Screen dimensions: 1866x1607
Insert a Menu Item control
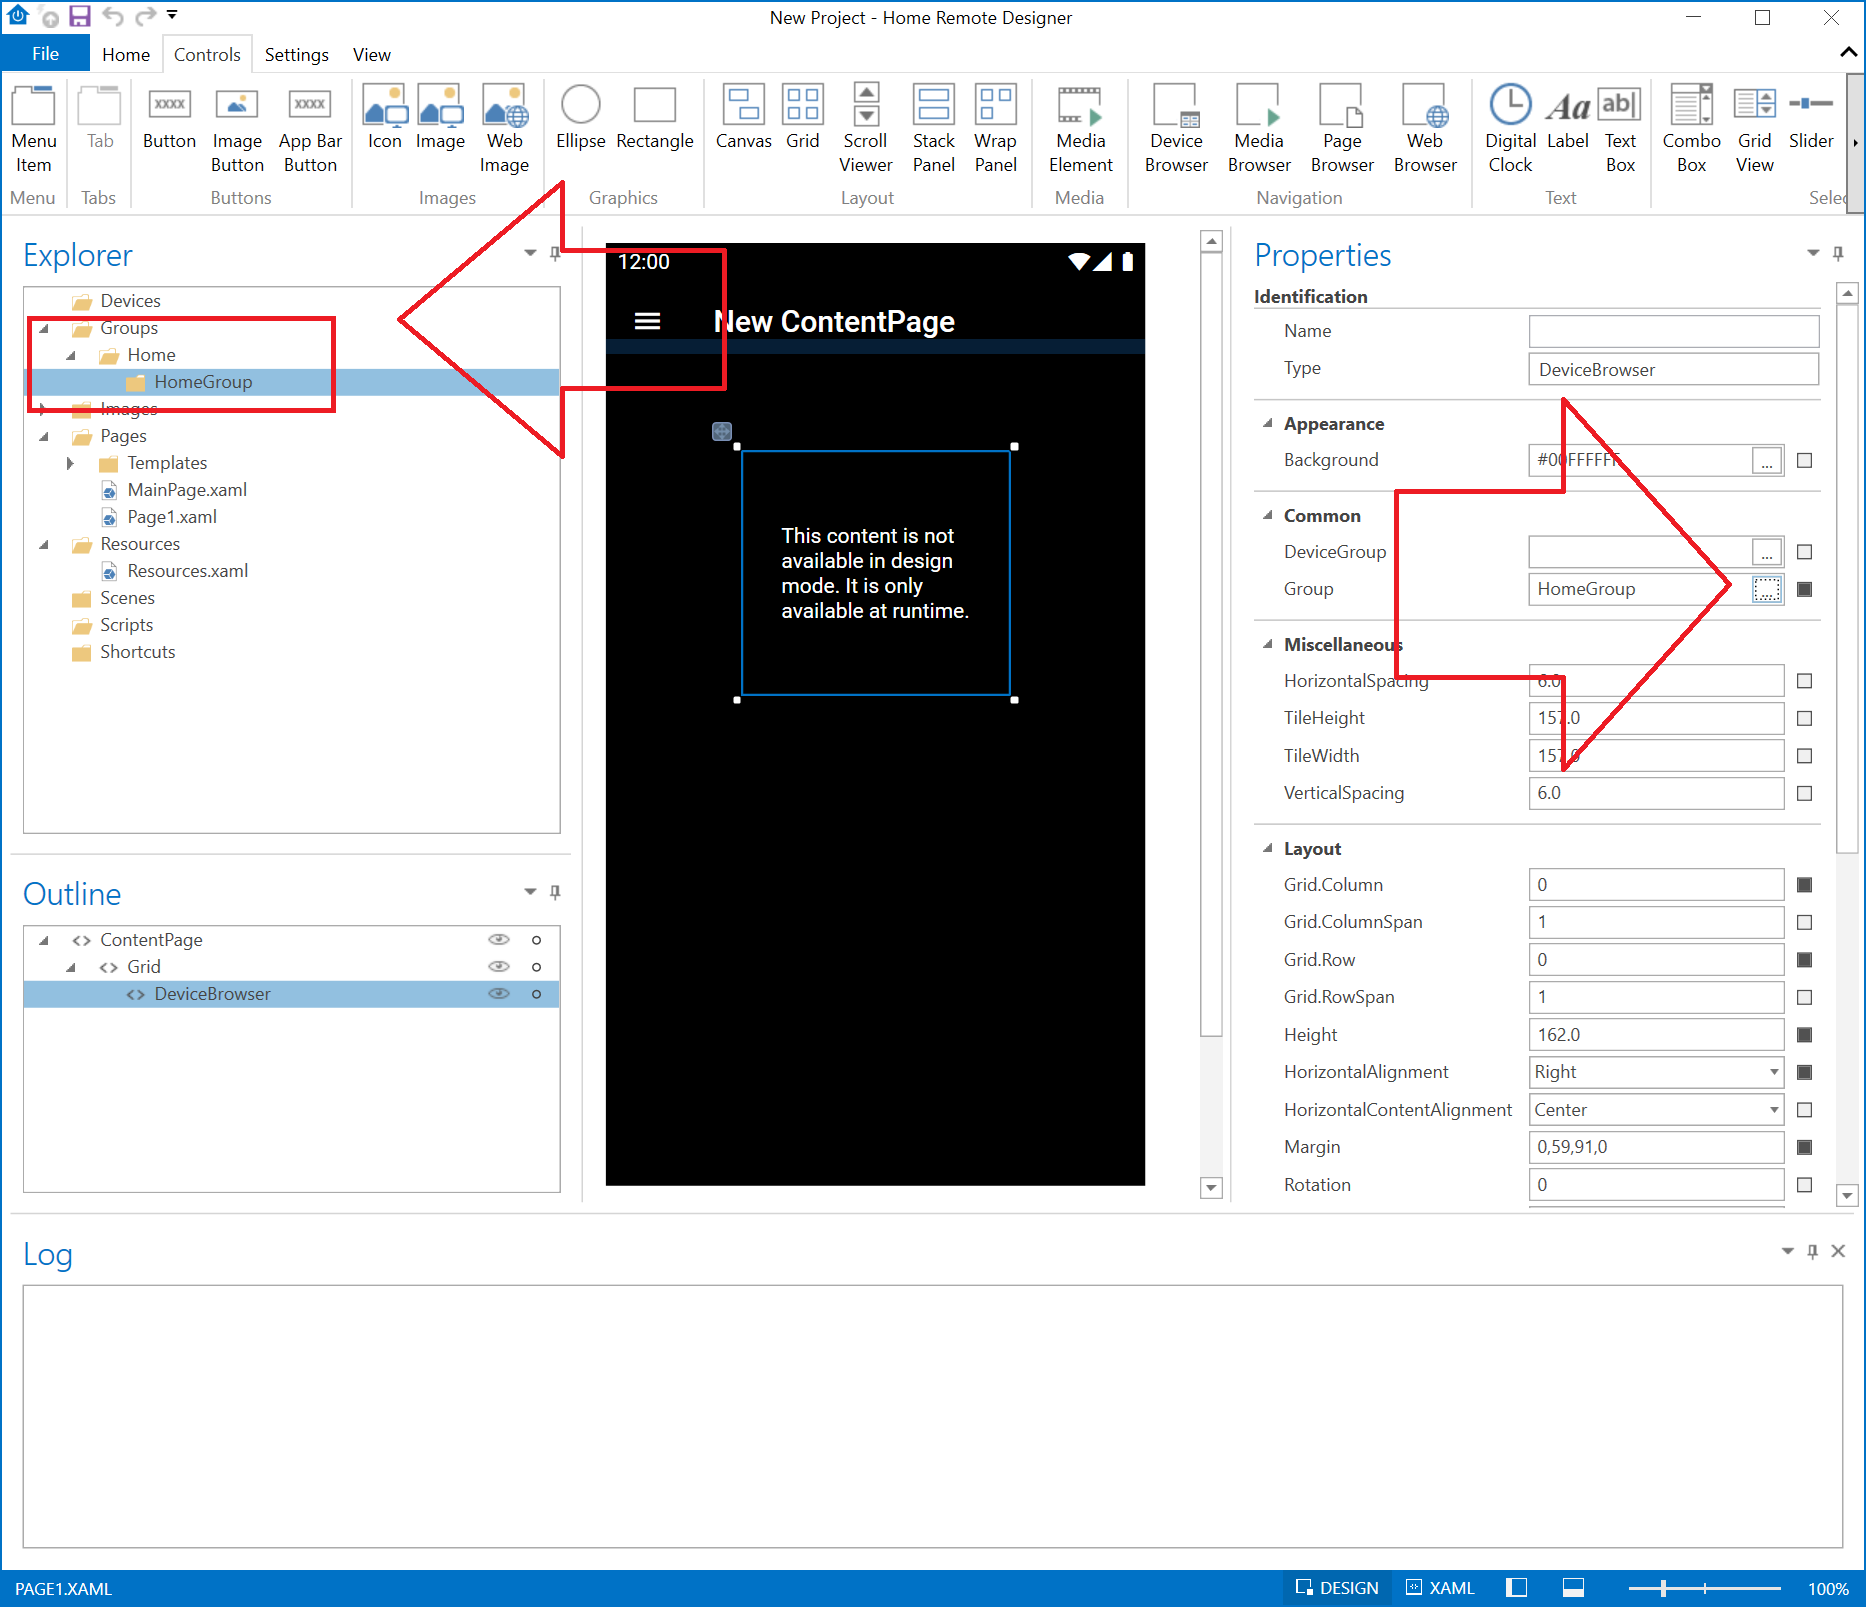pyautogui.click(x=34, y=130)
